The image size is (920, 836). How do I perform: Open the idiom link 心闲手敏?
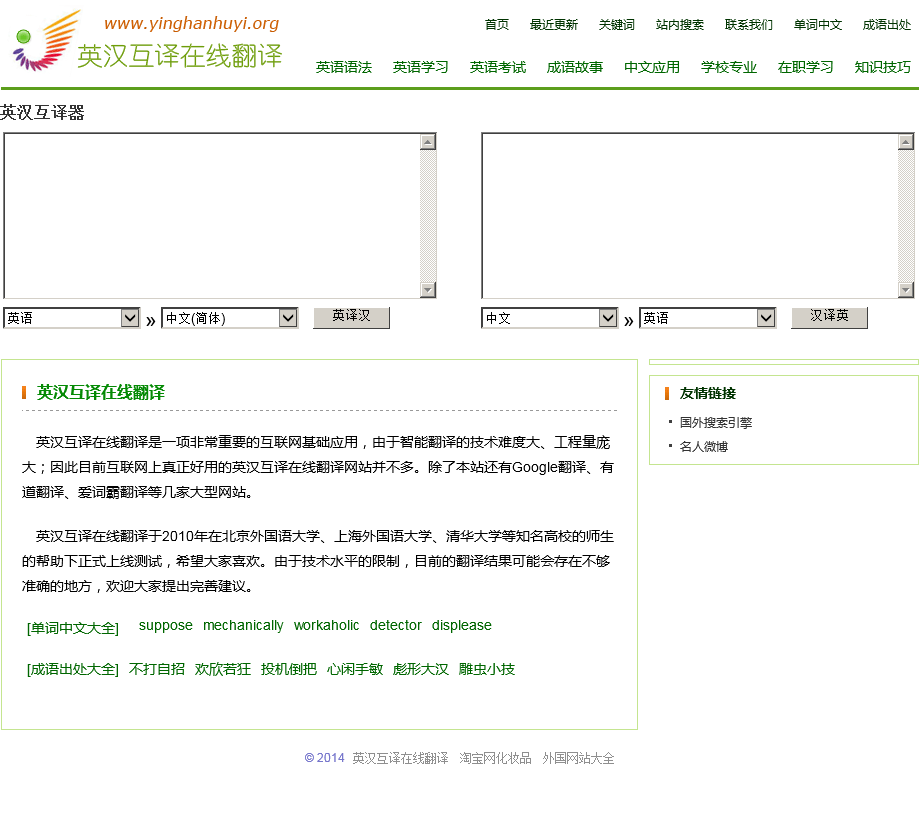click(x=354, y=669)
